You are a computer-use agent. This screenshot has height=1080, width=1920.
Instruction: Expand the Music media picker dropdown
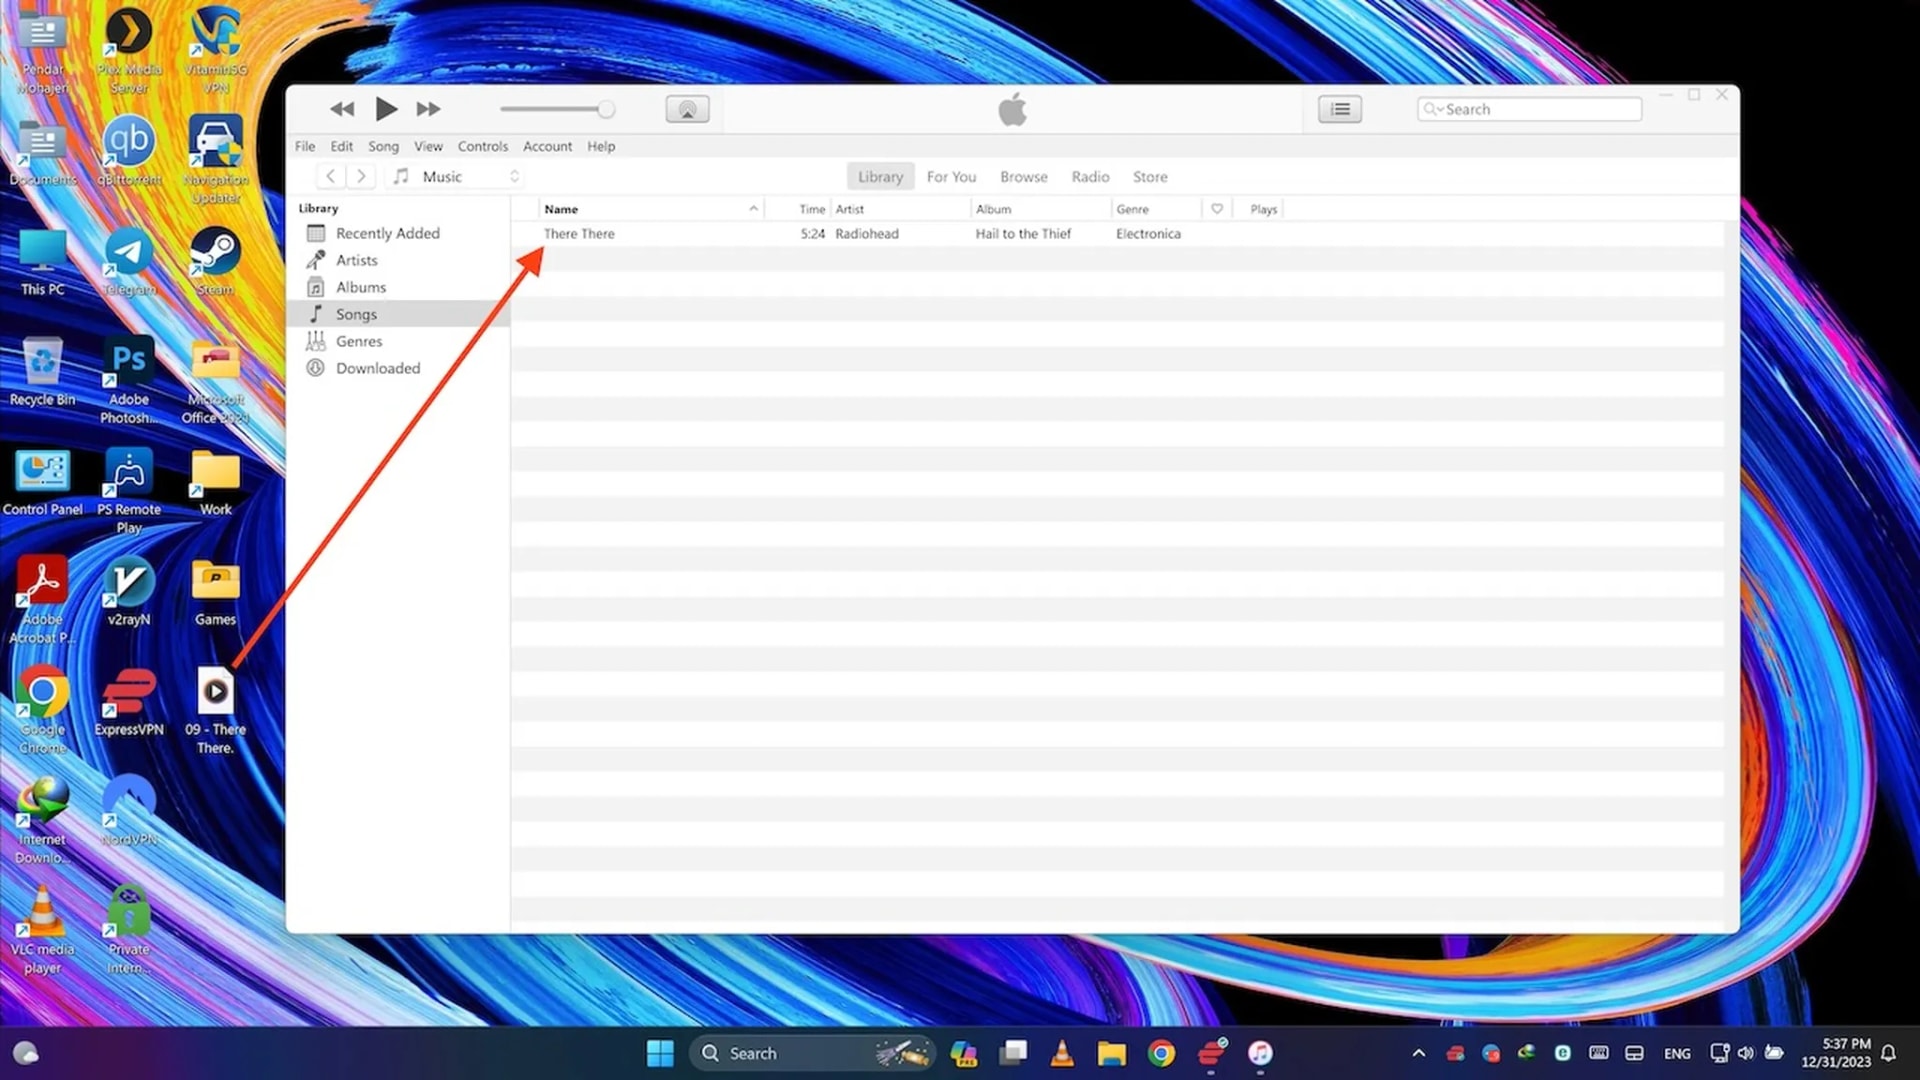458,176
